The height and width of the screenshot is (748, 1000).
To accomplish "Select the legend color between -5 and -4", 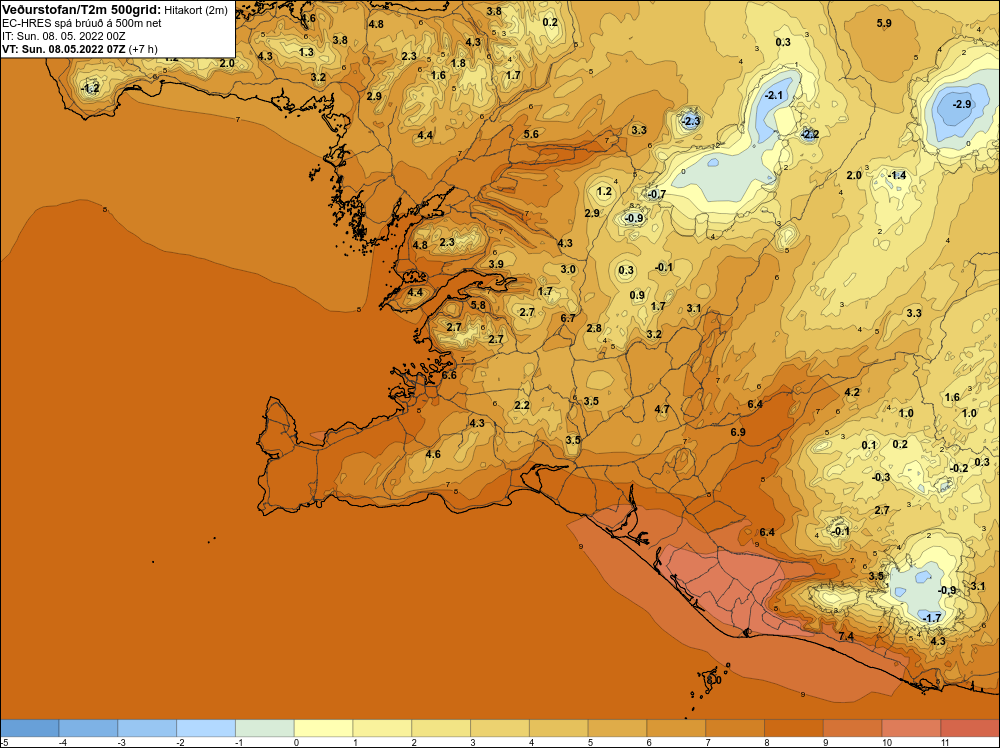I will 29,728.
